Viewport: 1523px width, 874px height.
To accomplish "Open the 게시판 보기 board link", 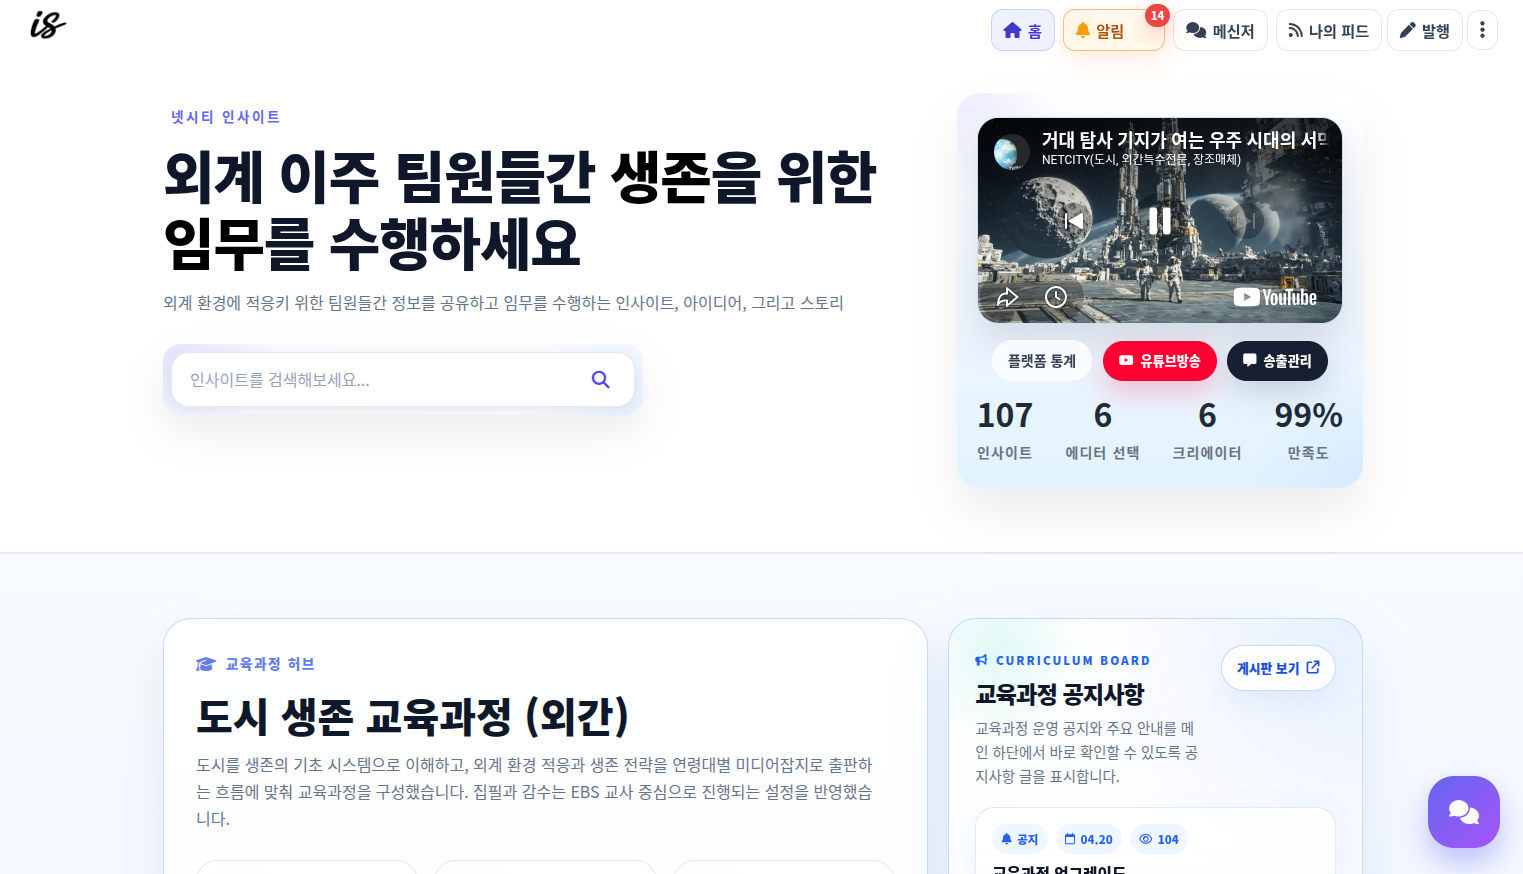I will 1278,668.
